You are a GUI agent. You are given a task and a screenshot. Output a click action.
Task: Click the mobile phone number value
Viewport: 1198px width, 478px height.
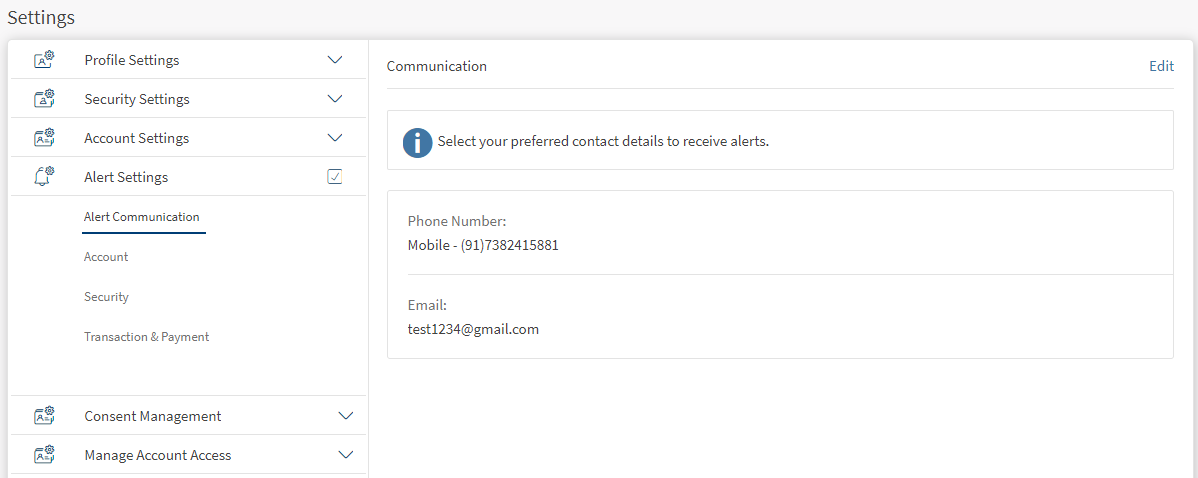point(483,245)
